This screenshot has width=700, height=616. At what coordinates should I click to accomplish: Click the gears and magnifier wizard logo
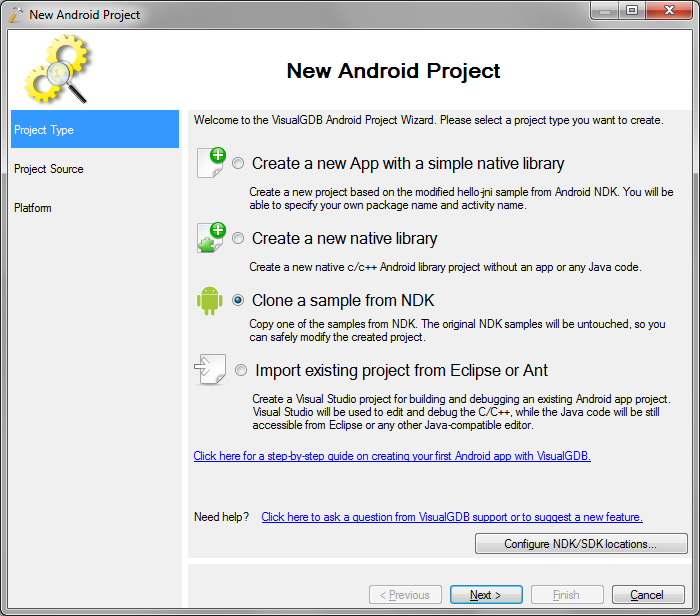[58, 69]
